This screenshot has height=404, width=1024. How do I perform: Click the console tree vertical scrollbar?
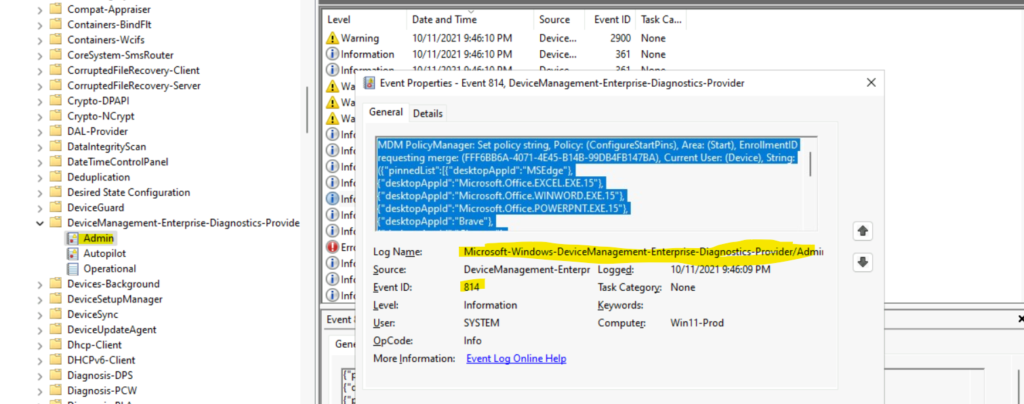pos(307,110)
